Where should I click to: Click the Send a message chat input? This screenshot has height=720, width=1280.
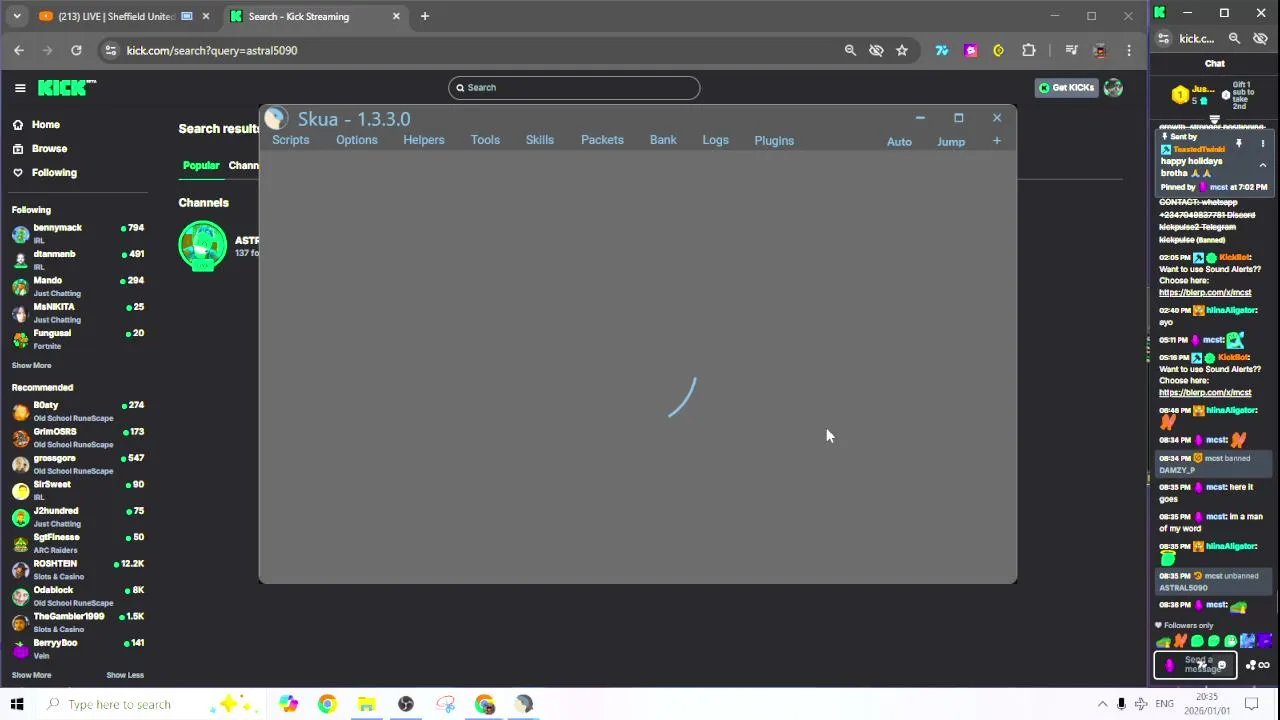1197,665
